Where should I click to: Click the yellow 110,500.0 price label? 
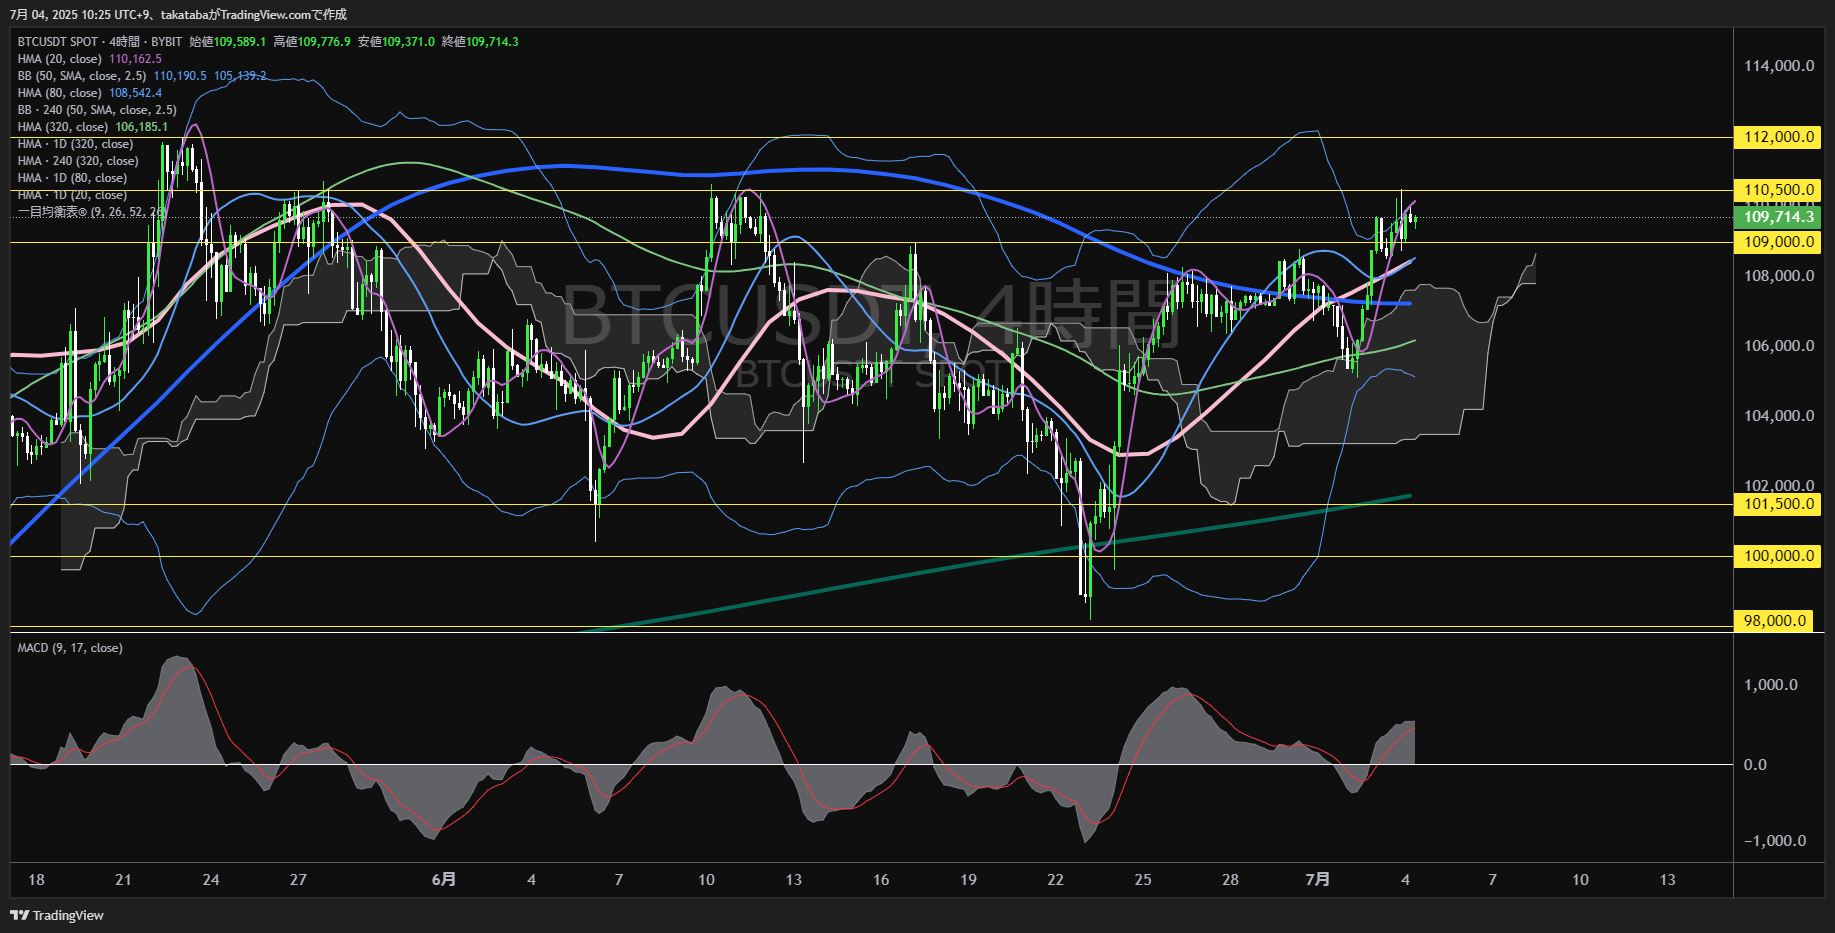click(x=1779, y=190)
